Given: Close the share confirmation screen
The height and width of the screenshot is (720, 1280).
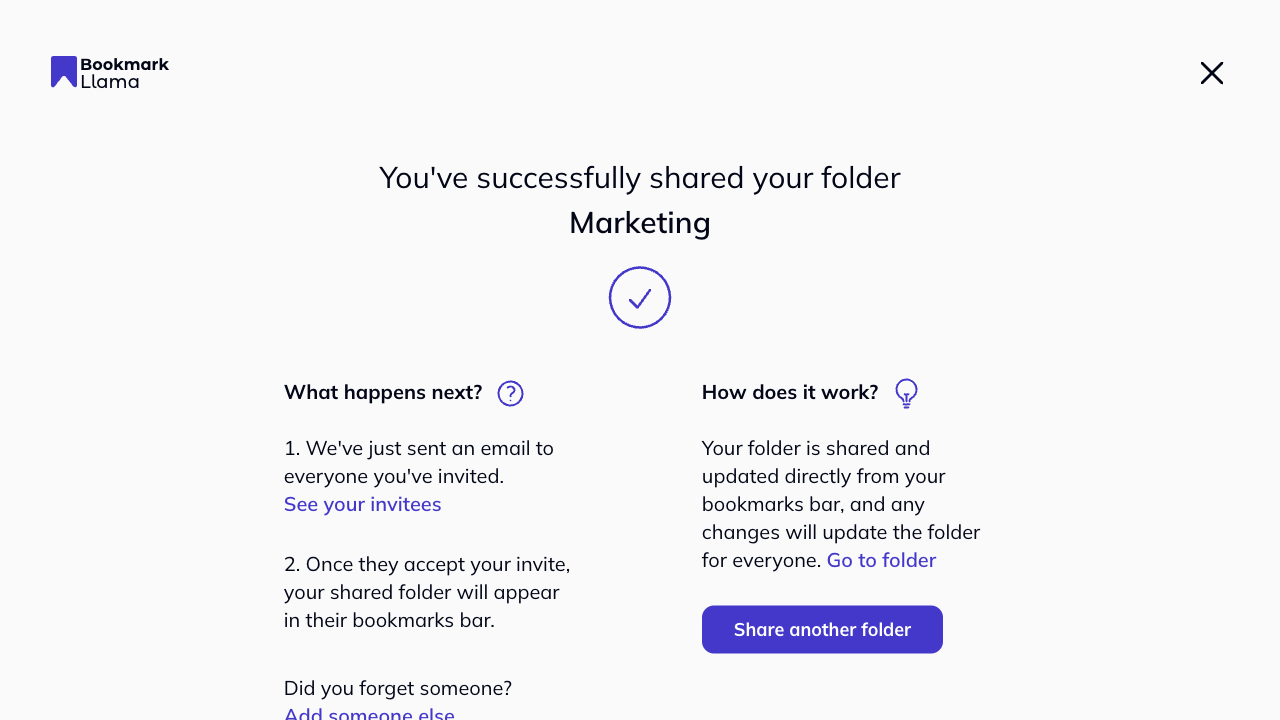Looking at the screenshot, I should click(1211, 73).
